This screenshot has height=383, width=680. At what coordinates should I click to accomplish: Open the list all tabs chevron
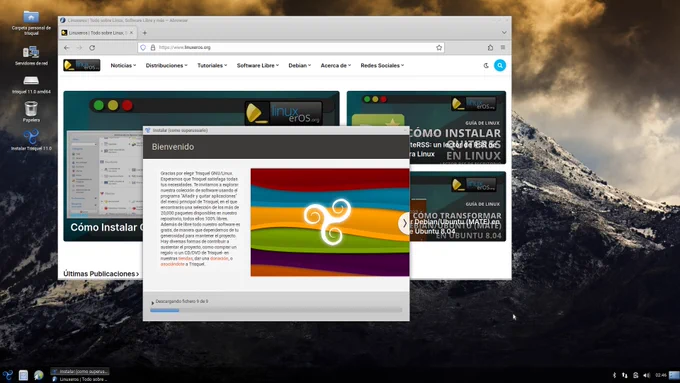pyautogui.click(x=504, y=33)
